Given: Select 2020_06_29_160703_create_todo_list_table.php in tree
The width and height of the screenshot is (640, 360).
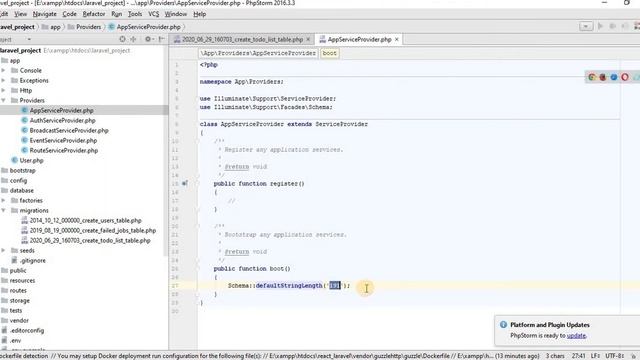Looking at the screenshot, I should (90, 240).
